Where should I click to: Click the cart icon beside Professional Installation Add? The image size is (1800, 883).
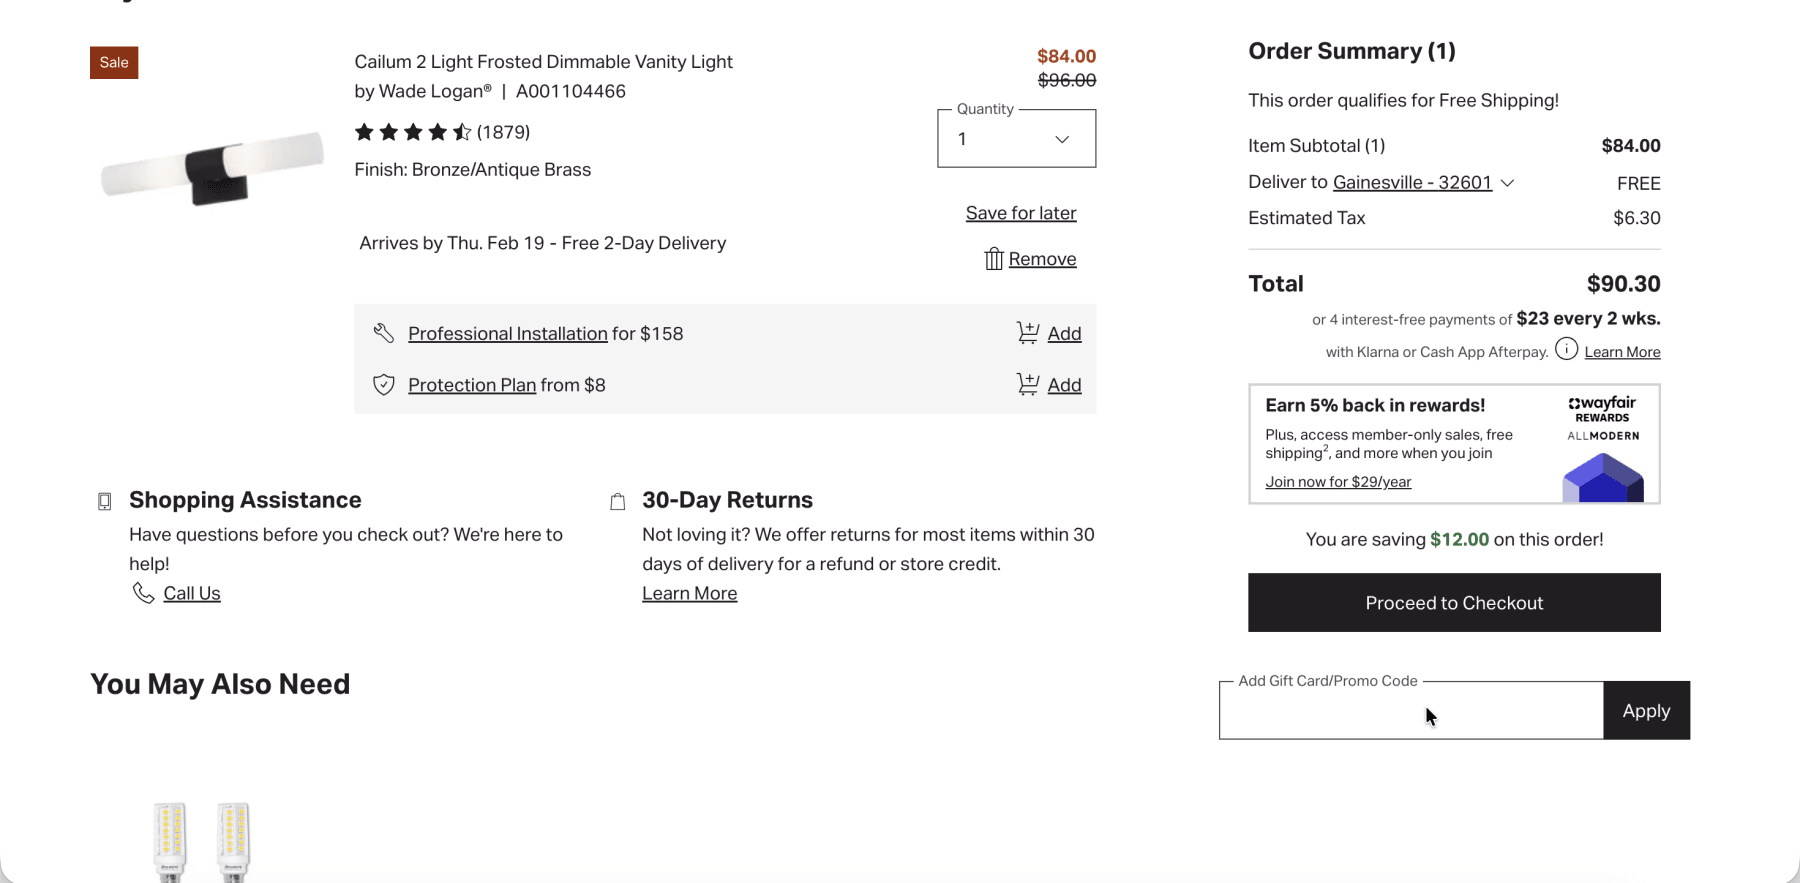coord(1027,333)
